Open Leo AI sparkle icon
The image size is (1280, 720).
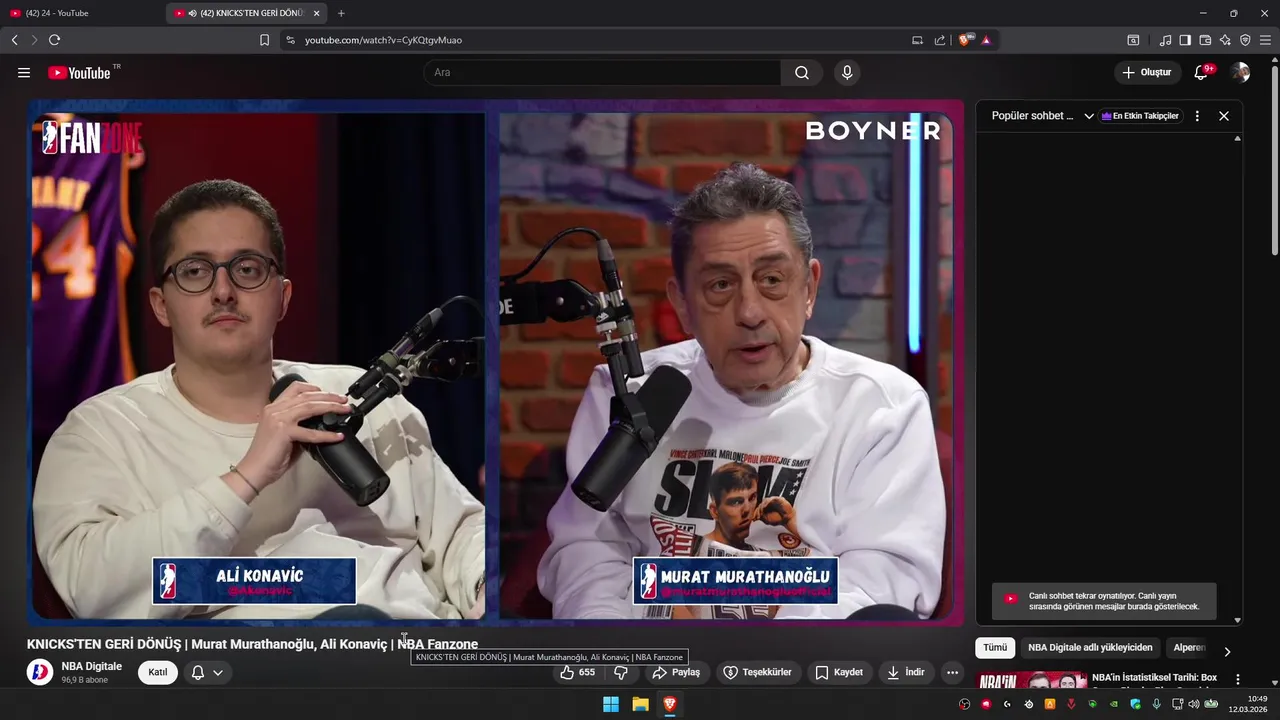coord(1225,40)
